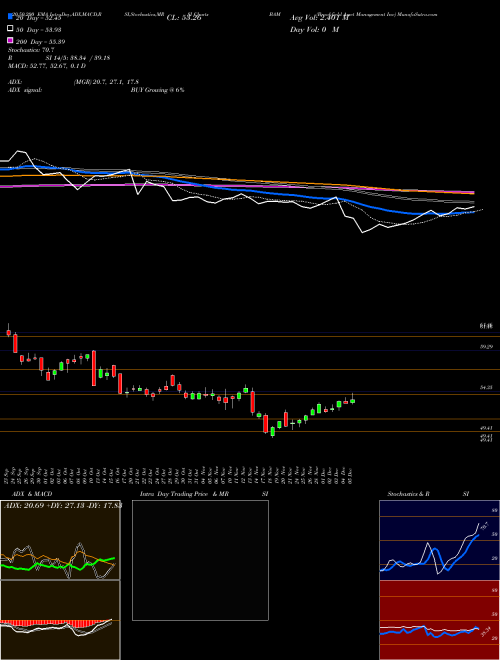Select the ADX MGR values text
Image resolution: width=500 pixels, height=660 pixels.
click(106, 82)
